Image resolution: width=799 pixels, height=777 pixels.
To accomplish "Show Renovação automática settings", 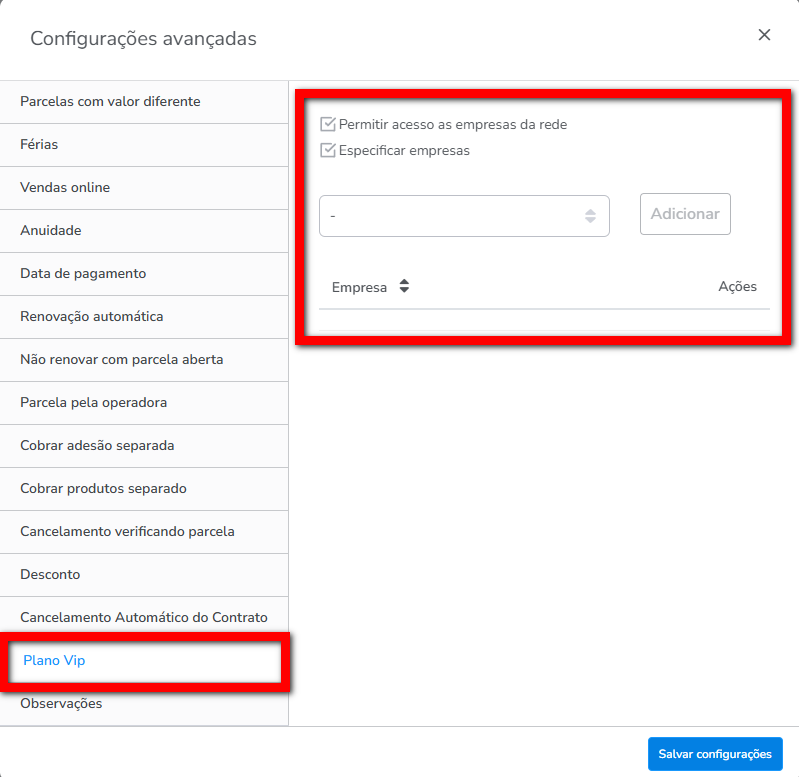I will (91, 317).
